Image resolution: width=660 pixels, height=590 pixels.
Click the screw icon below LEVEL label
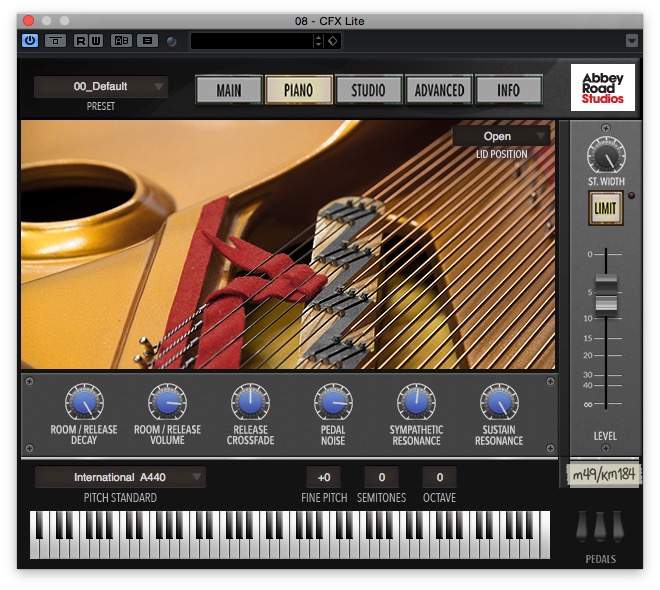[605, 448]
